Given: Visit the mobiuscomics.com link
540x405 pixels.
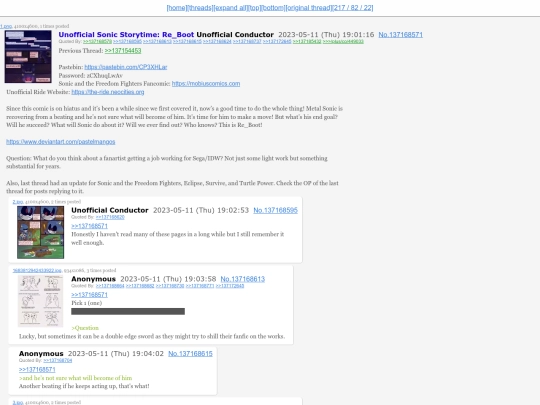Looking at the screenshot, I should pyautogui.click(x=206, y=84).
